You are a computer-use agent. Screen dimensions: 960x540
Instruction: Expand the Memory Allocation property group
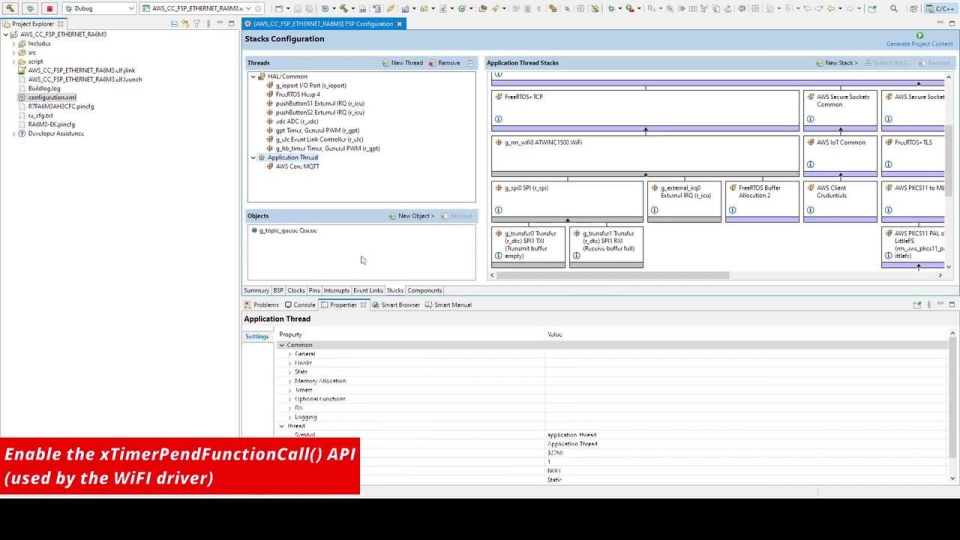[x=290, y=381]
